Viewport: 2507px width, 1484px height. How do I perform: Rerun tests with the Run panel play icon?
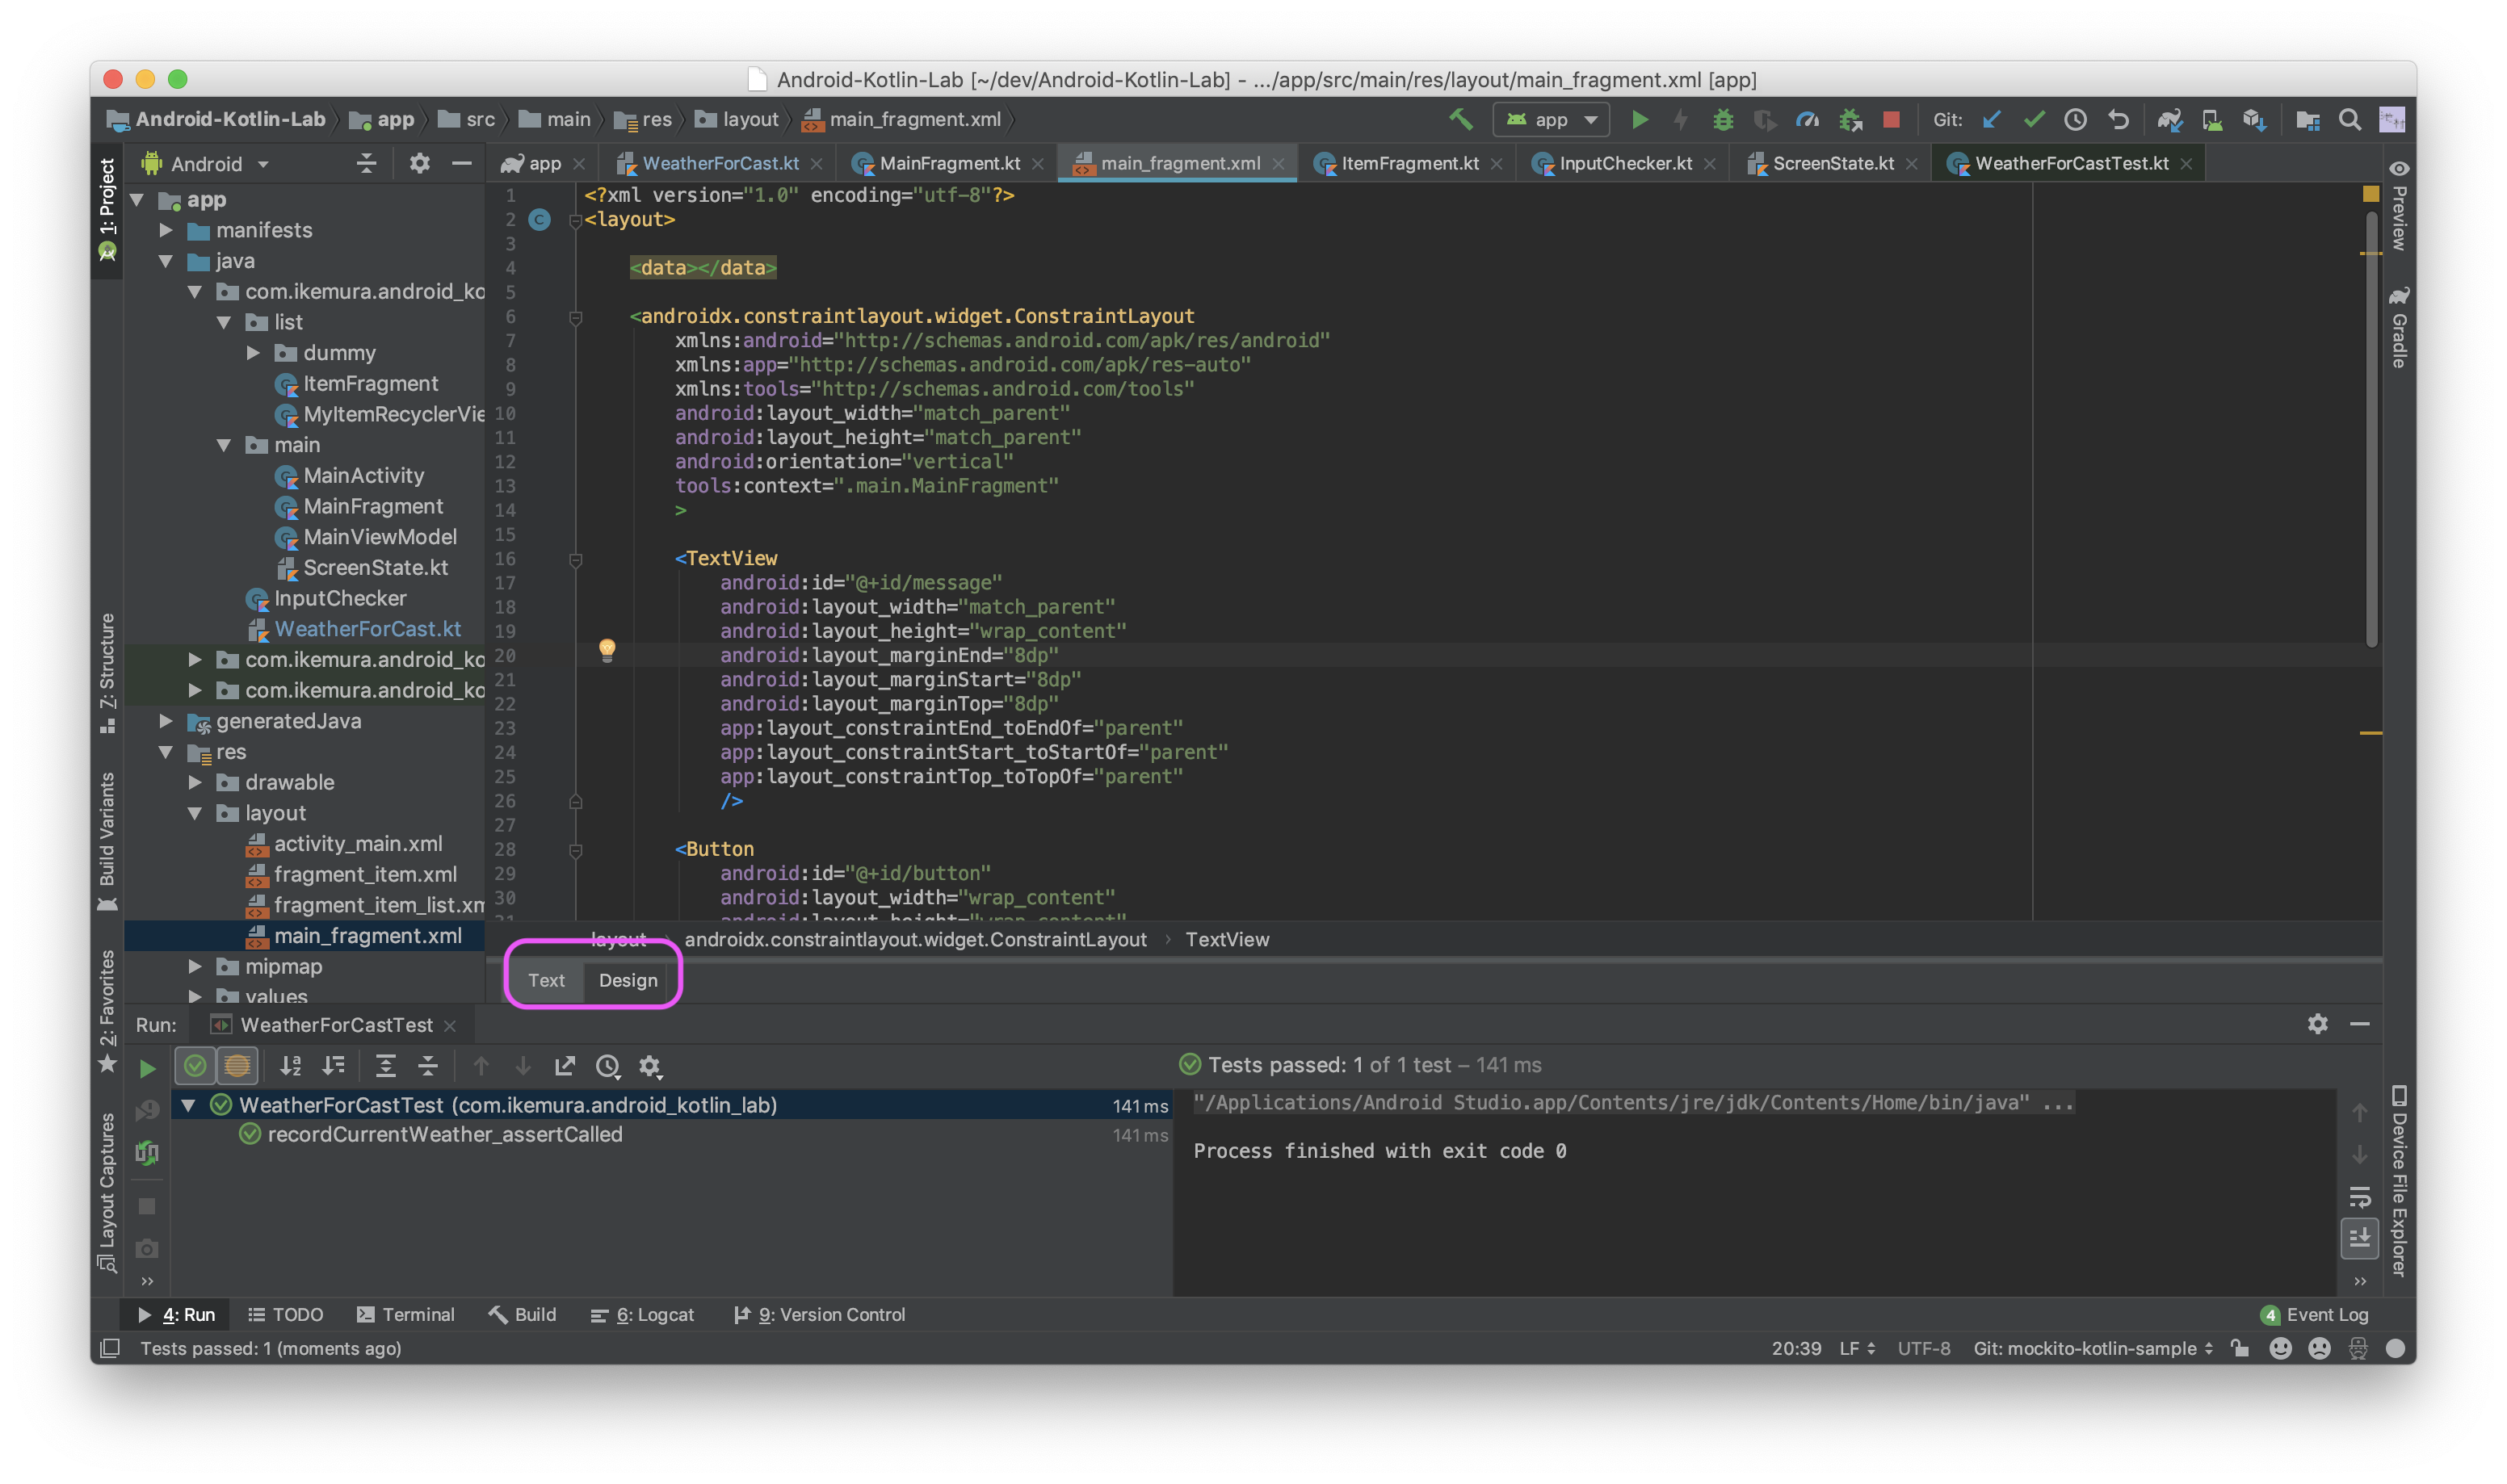tap(147, 1068)
